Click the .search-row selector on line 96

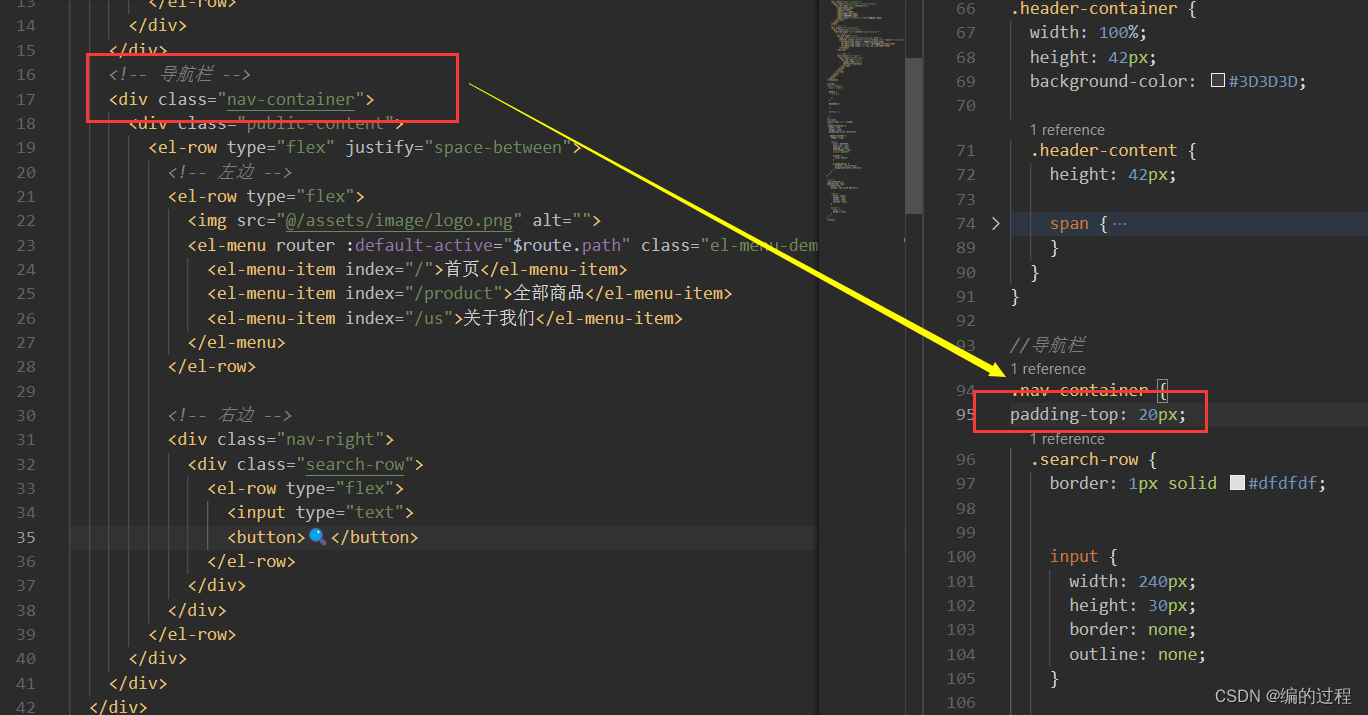pos(1084,459)
